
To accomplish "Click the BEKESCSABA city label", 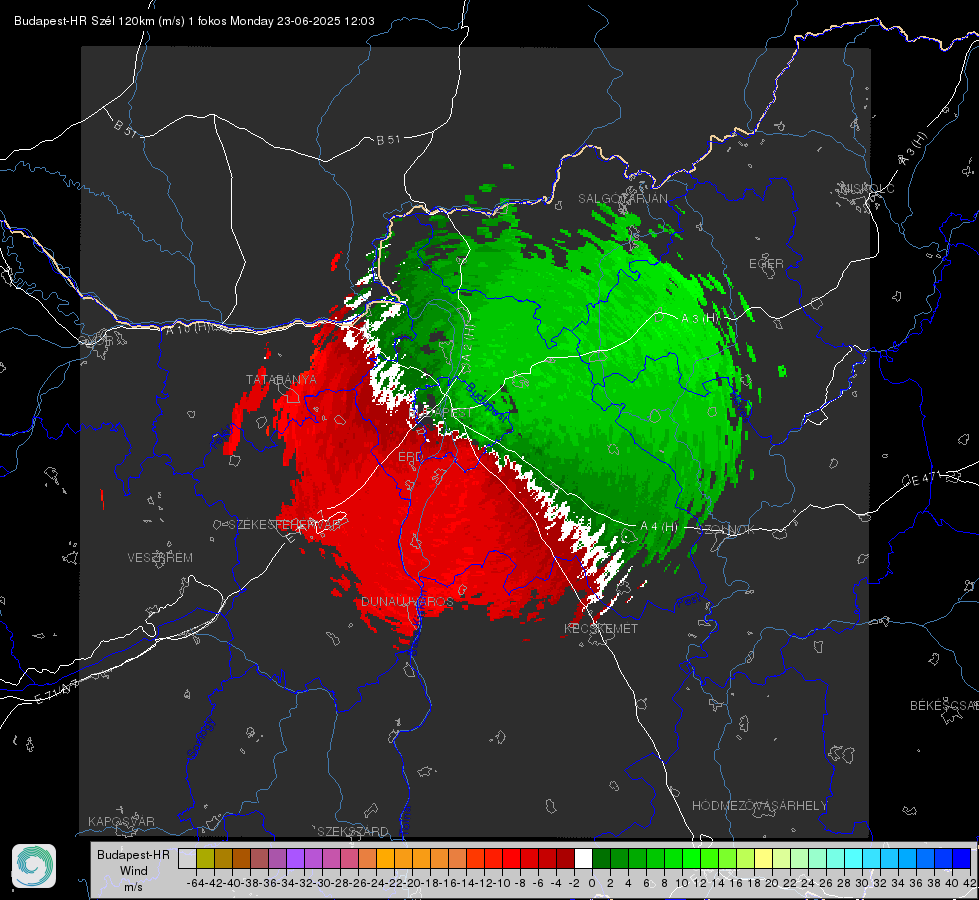I will pos(943,706).
